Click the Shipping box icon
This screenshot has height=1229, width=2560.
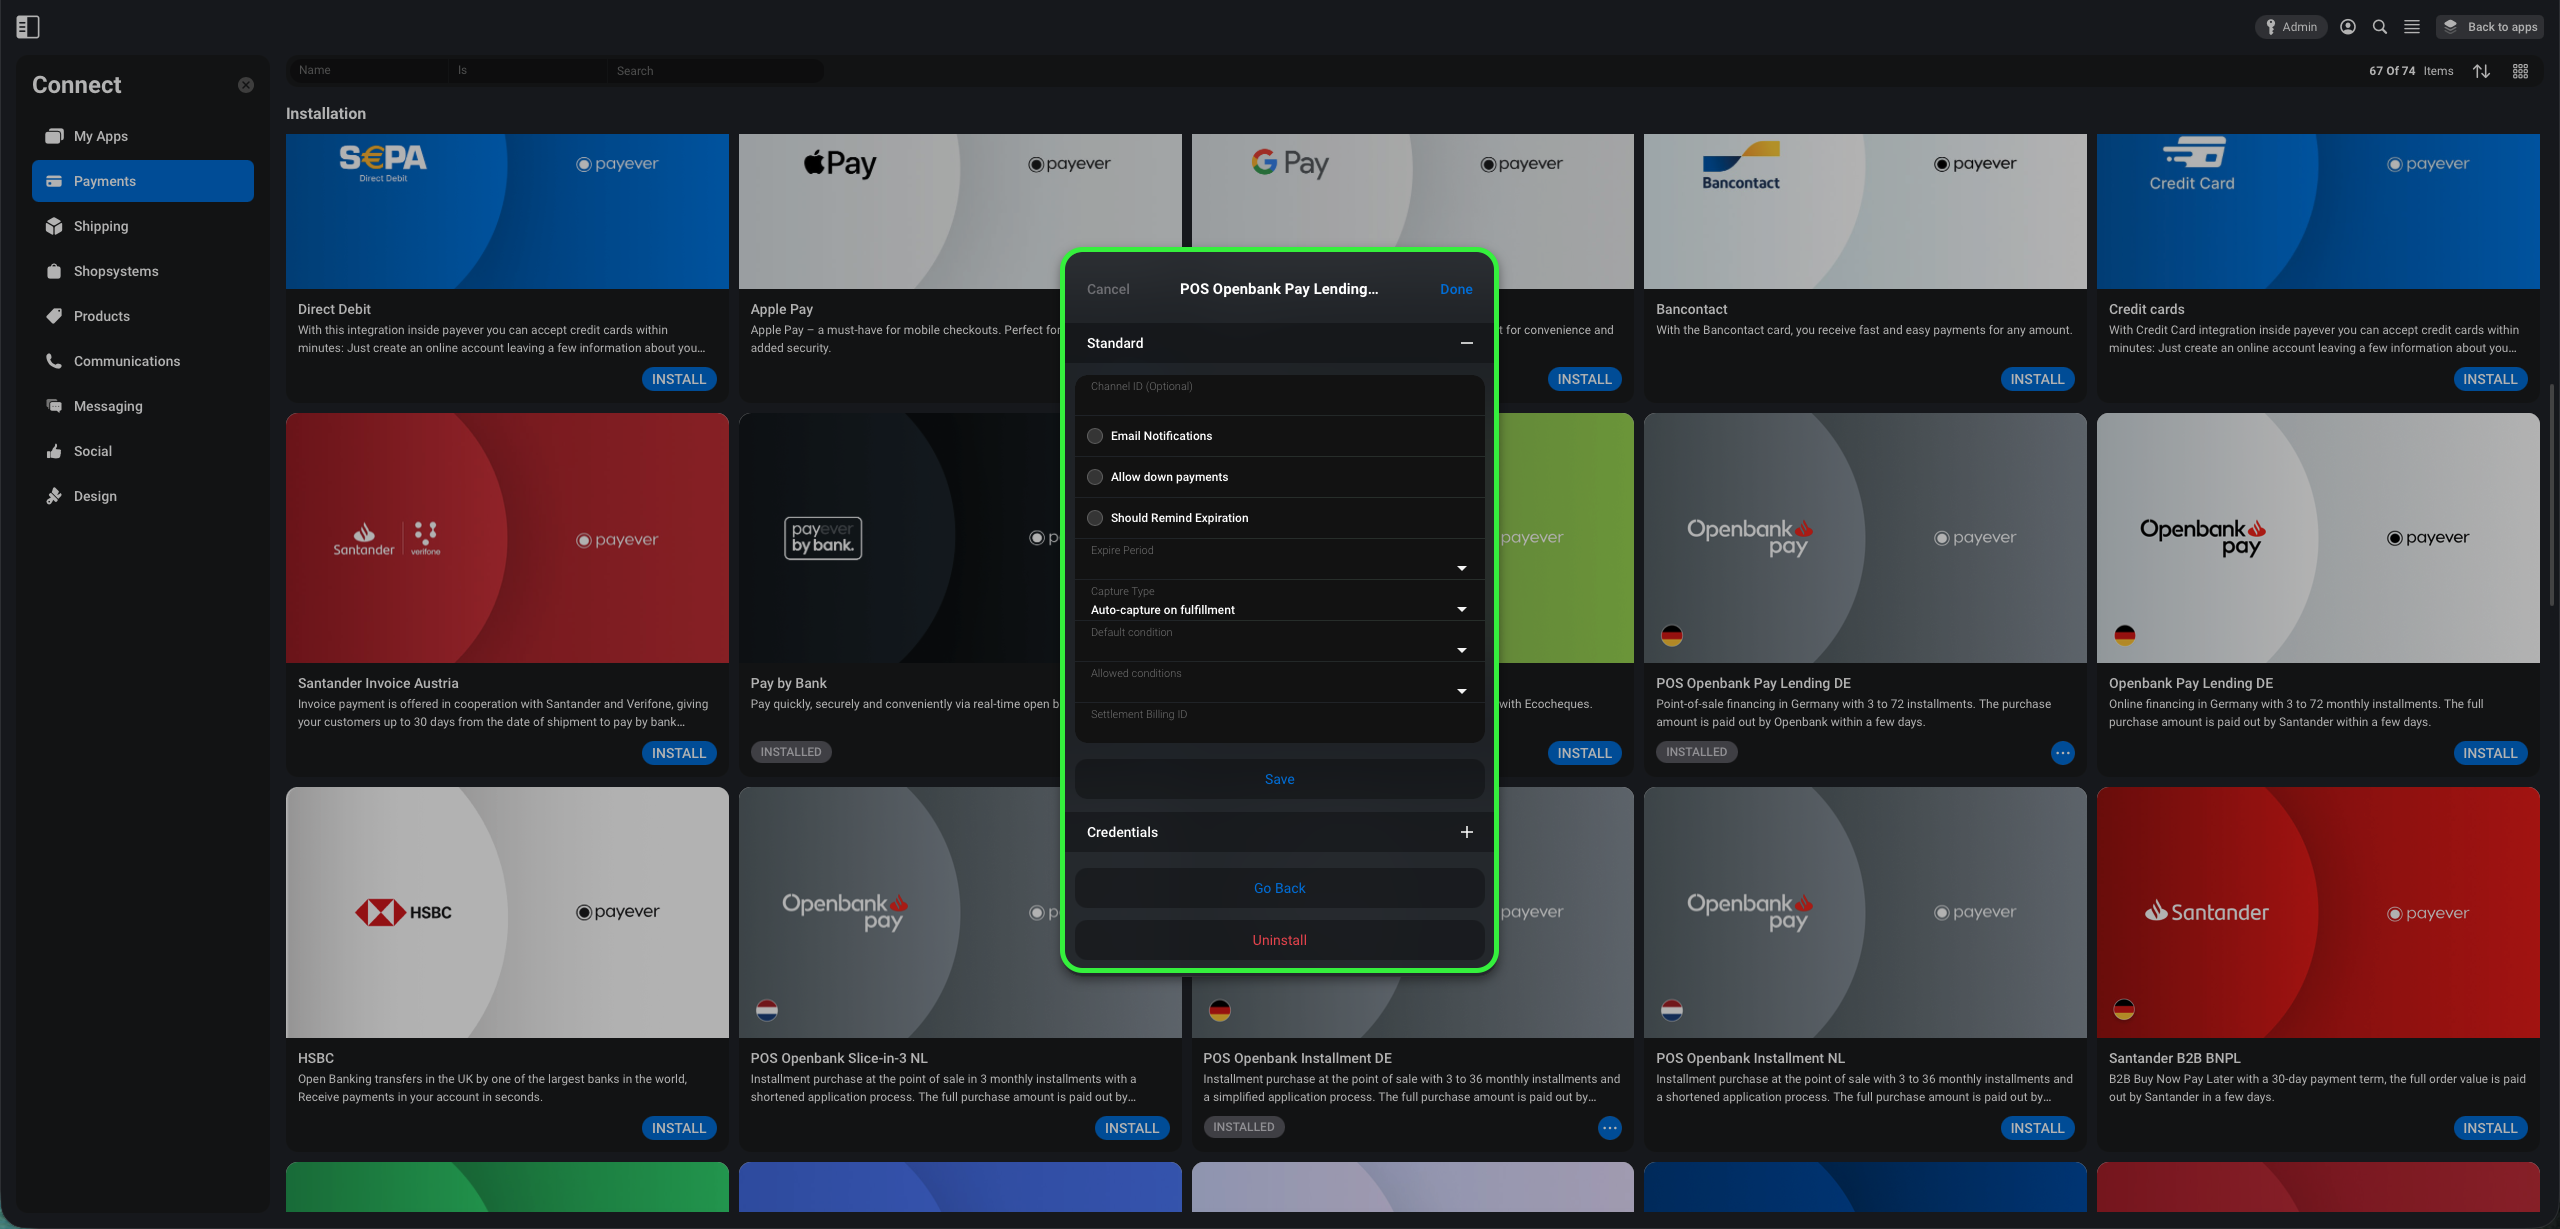(x=54, y=226)
